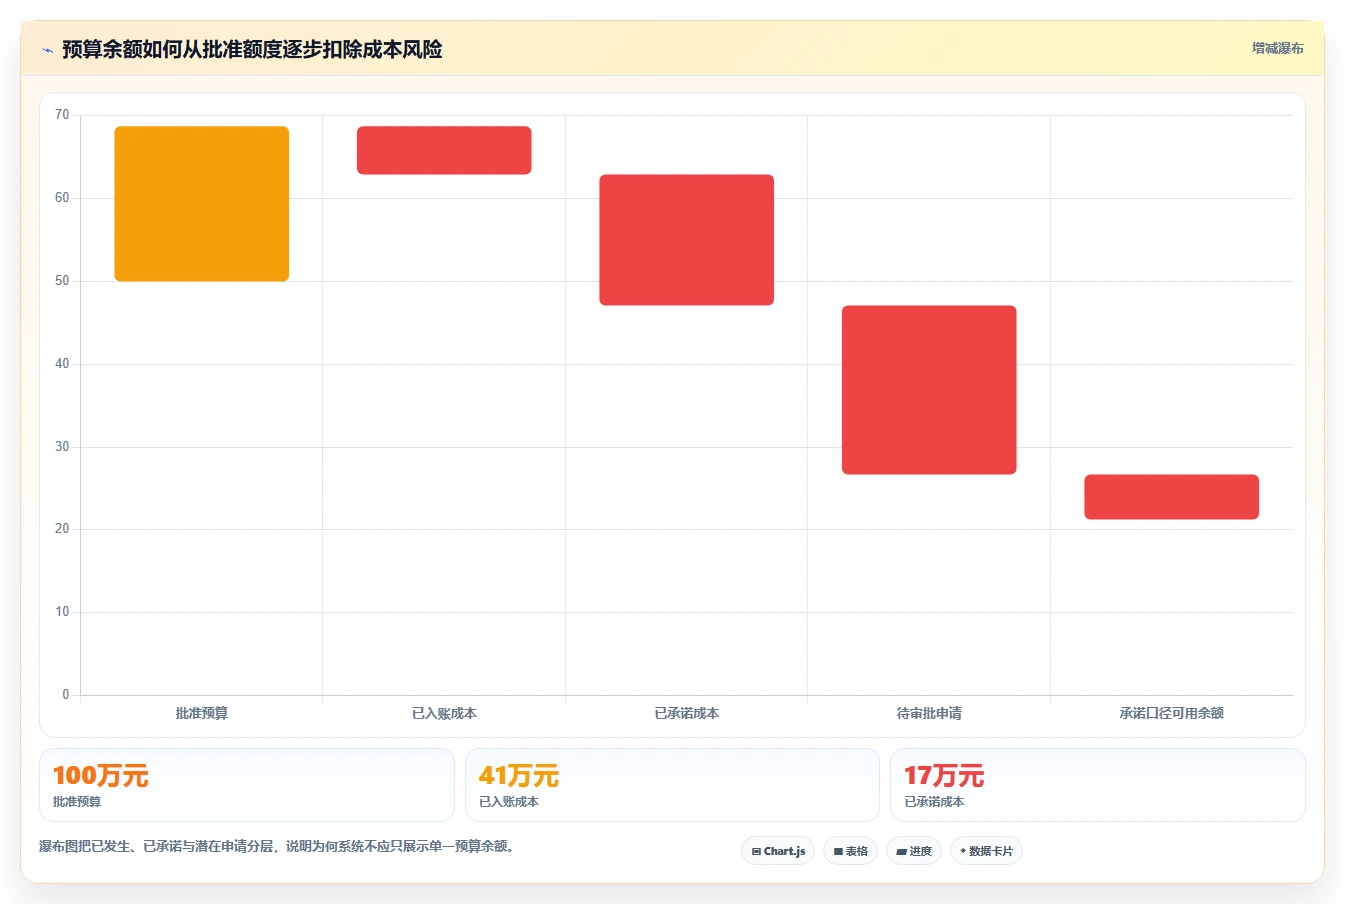The width and height of the screenshot is (1345, 904).
Task: Click the Chart.js tag
Action: click(x=778, y=851)
